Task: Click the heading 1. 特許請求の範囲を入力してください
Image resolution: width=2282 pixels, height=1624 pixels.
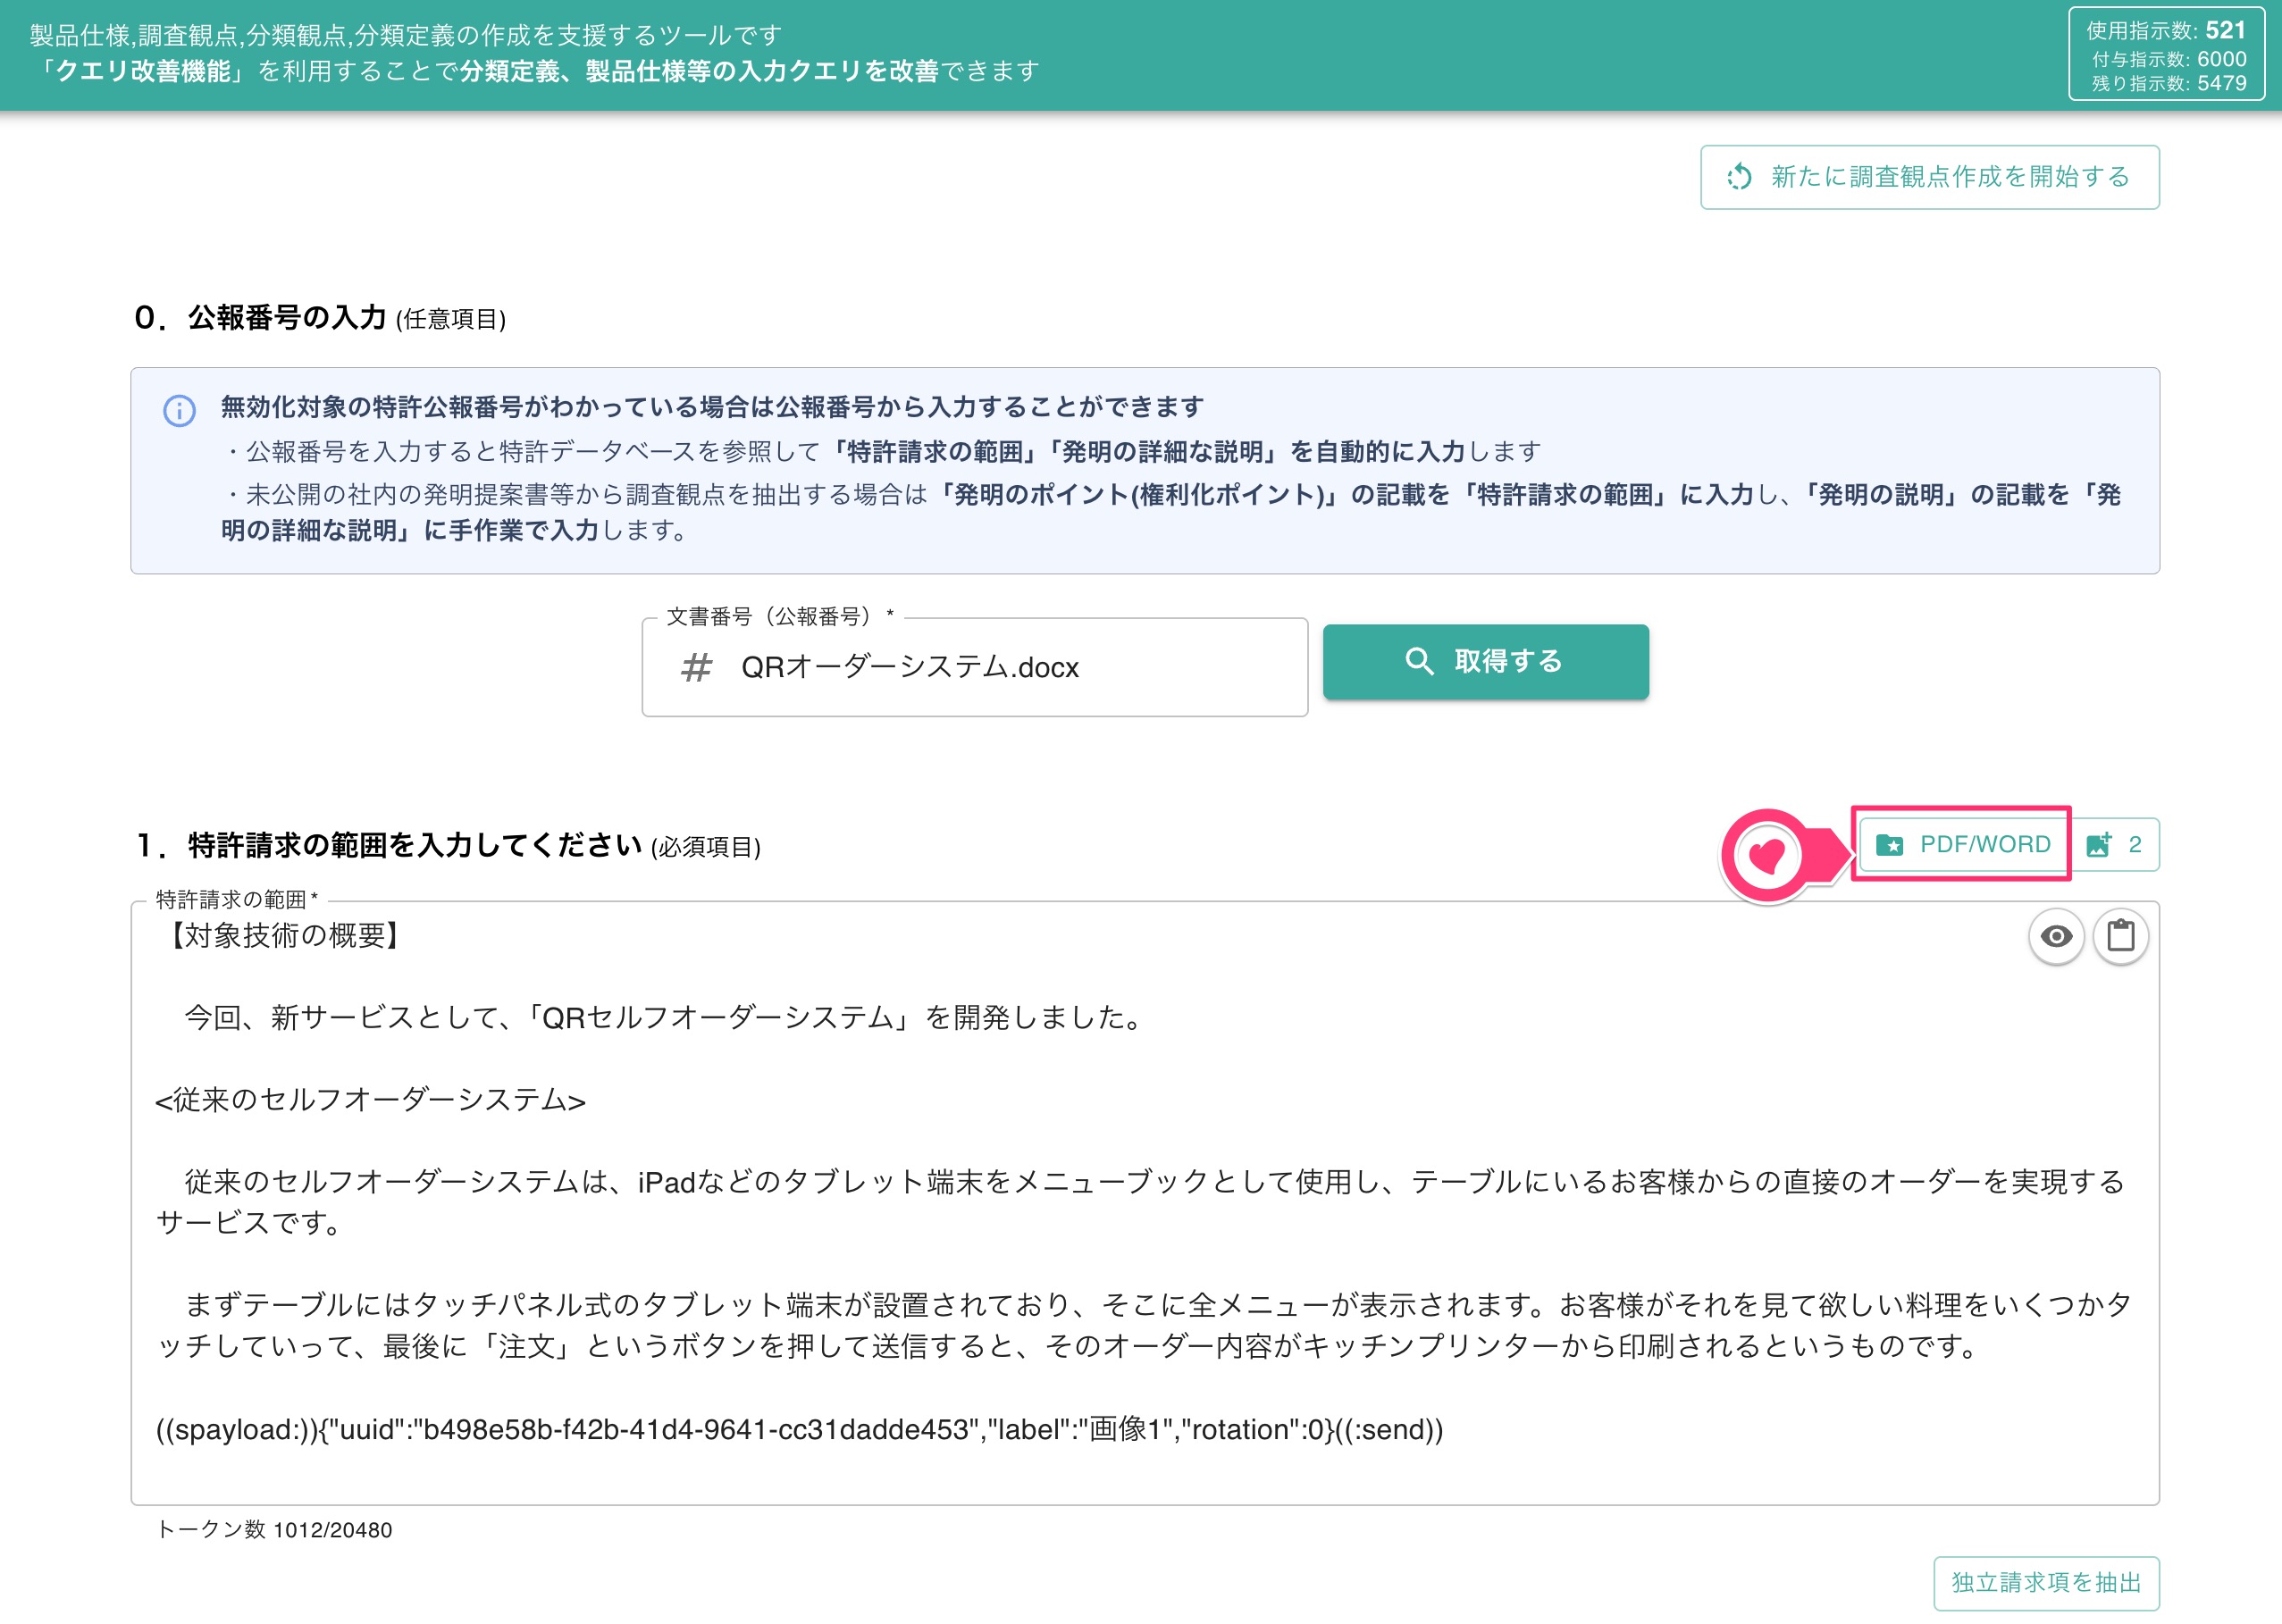Action: pos(448,846)
